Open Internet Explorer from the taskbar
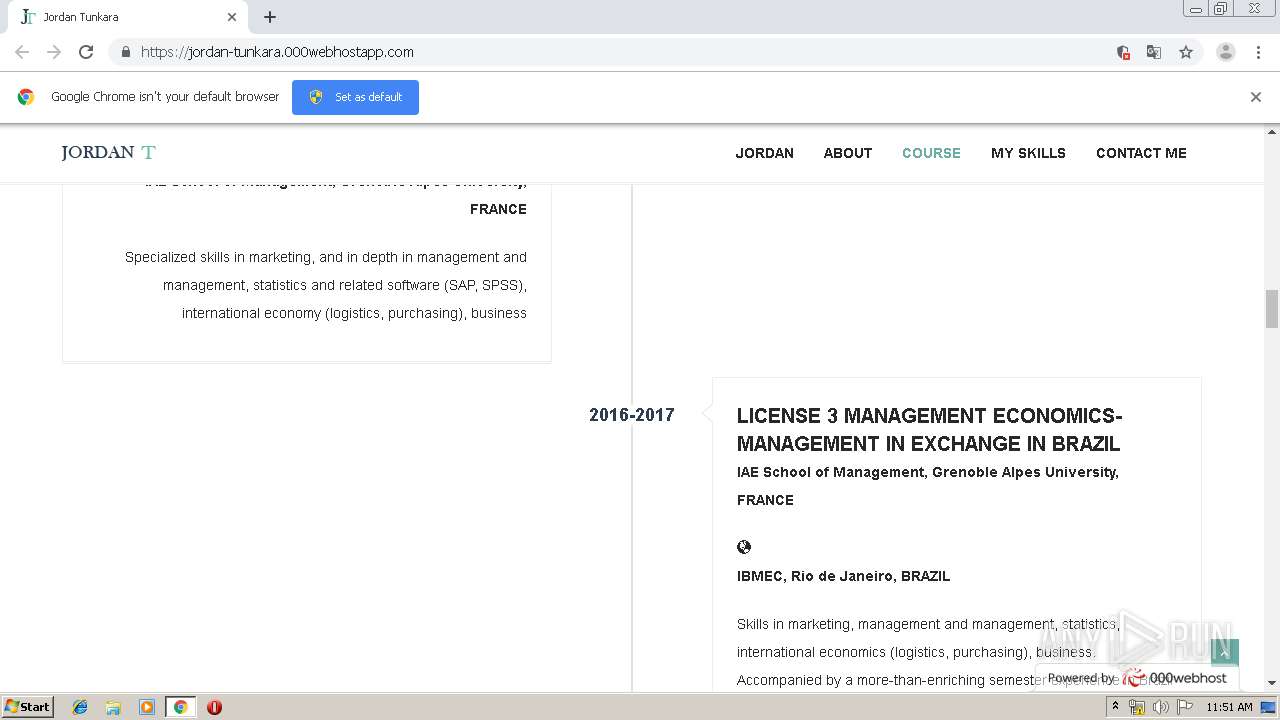 tap(80, 707)
